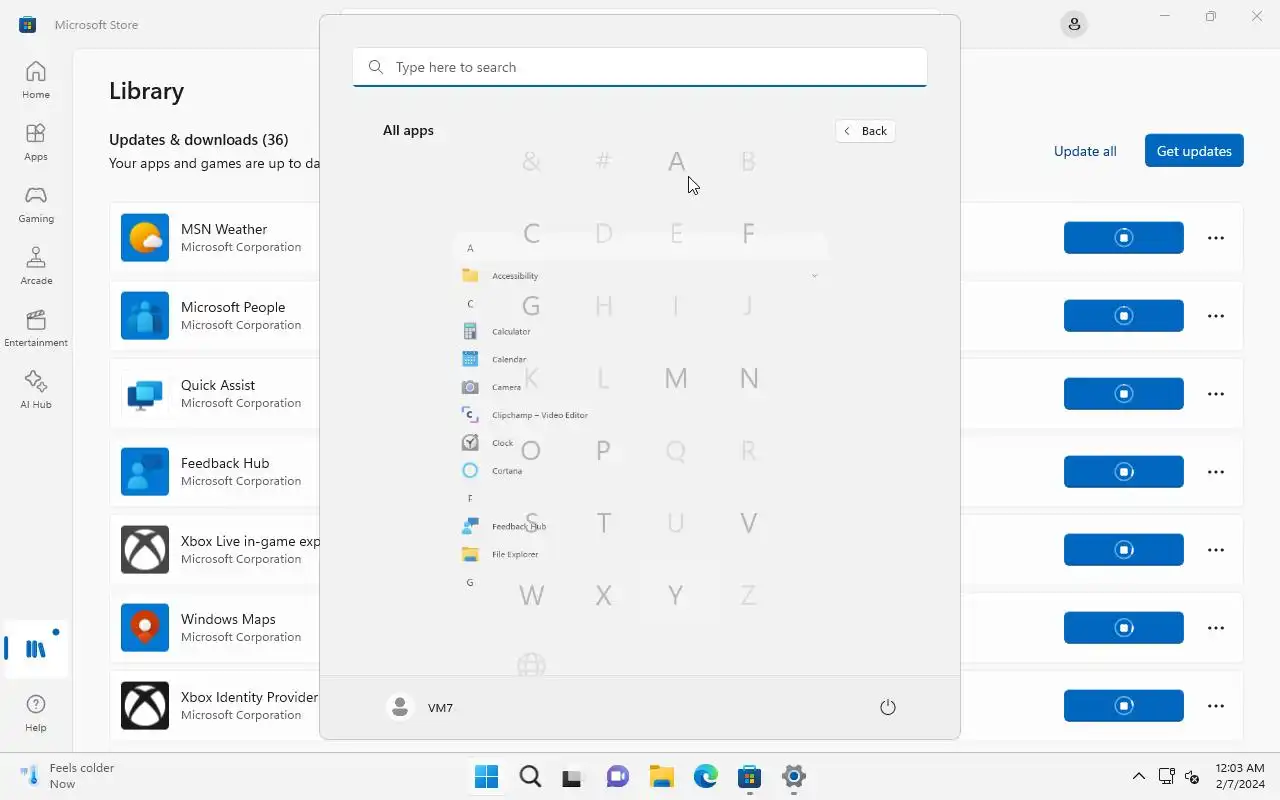Viewport: 1280px width, 800px height.
Task: Stop the Windows Maps download
Action: coord(1124,628)
